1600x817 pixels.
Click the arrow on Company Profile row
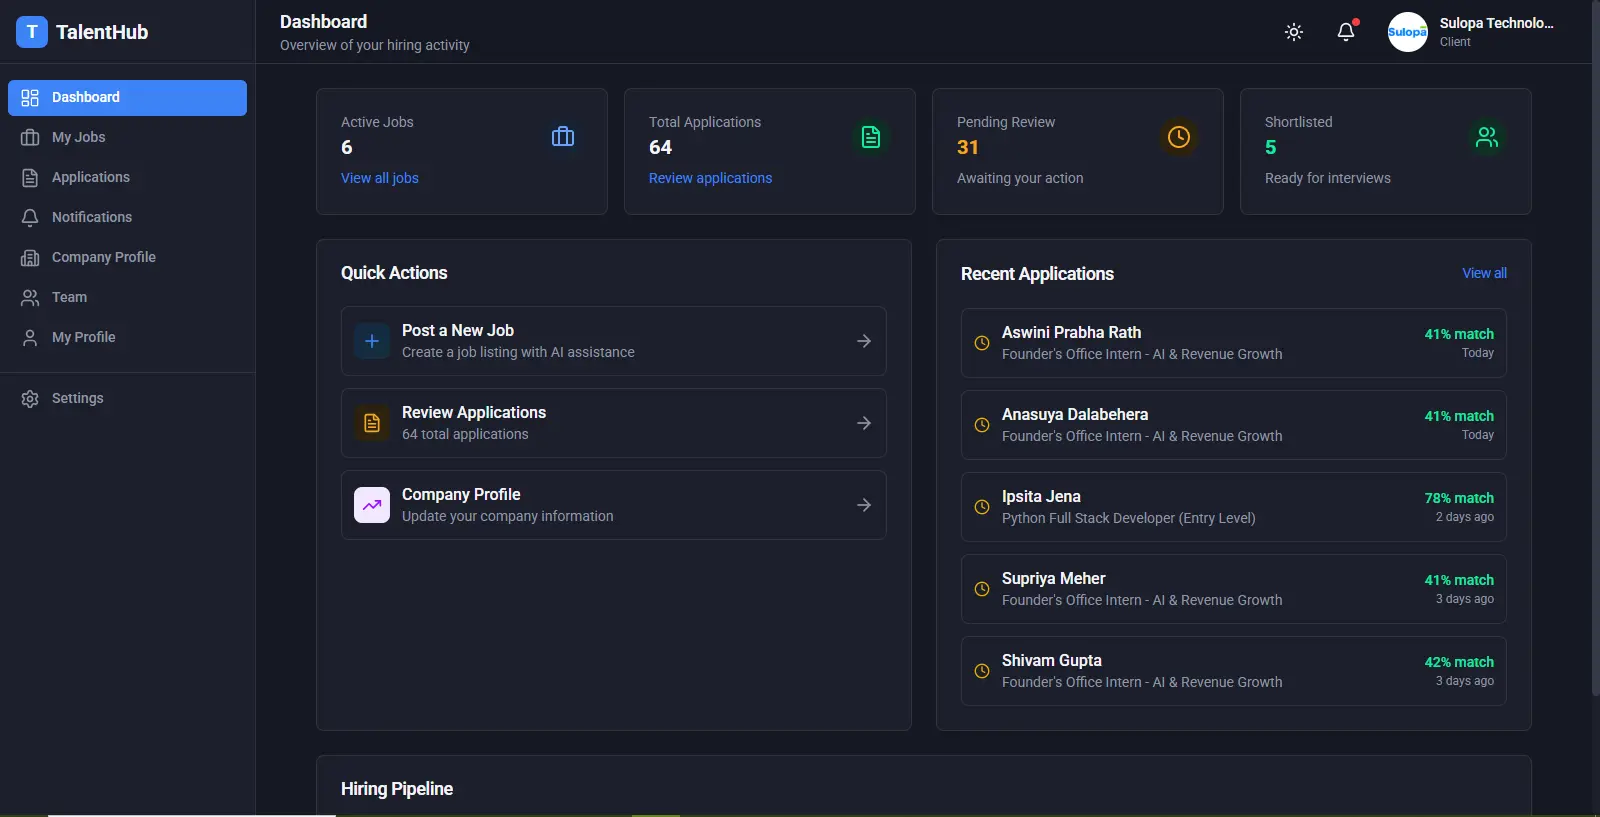[x=864, y=505]
